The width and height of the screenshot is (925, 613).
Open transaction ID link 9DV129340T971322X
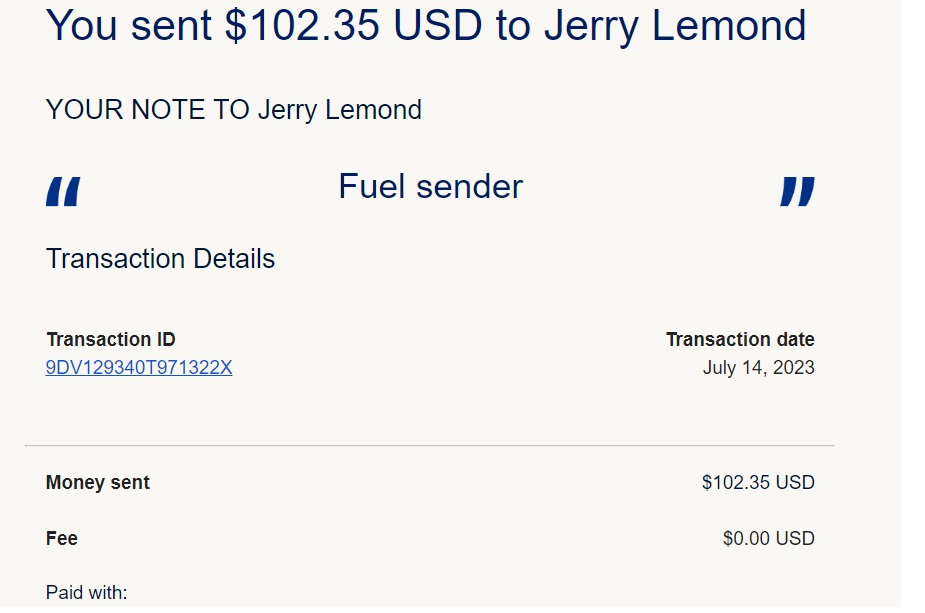pos(139,368)
